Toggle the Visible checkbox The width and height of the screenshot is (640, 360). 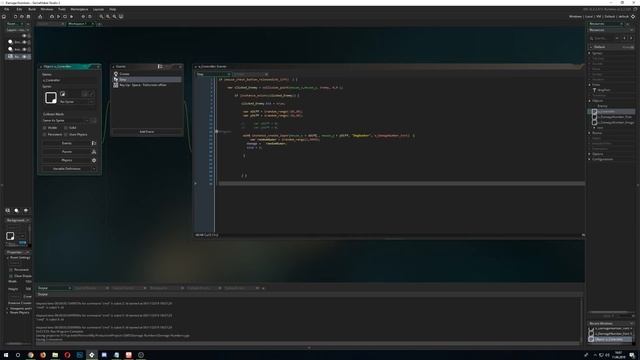pos(45,128)
